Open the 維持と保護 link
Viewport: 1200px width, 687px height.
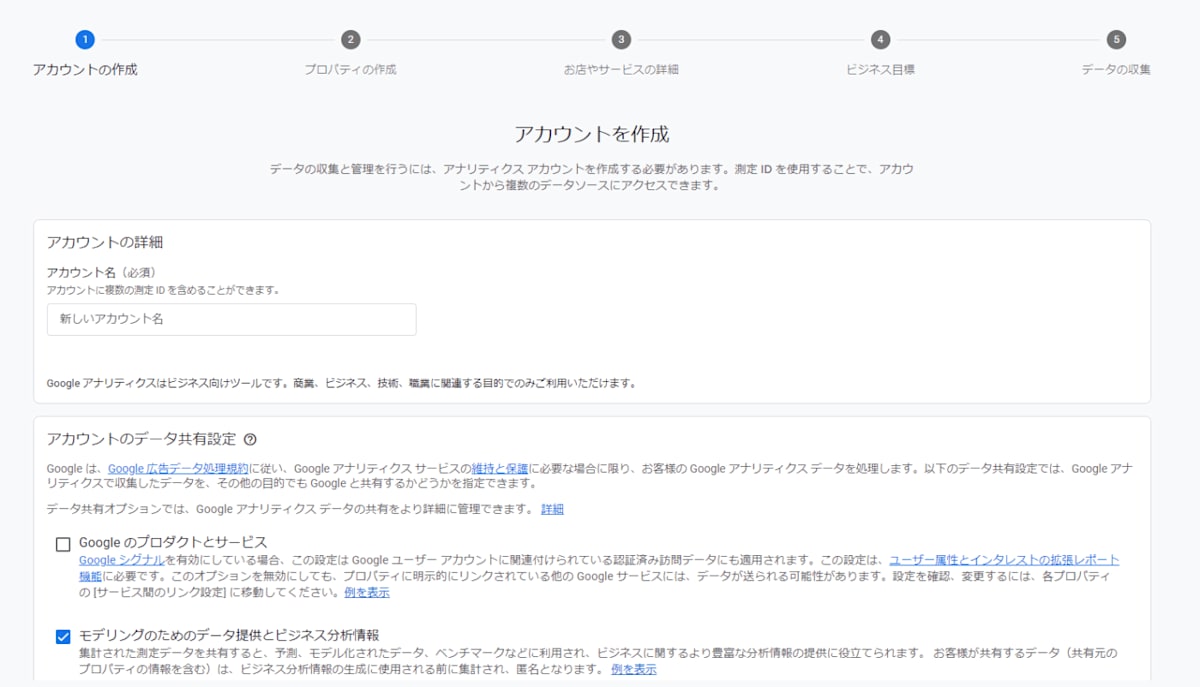point(500,468)
